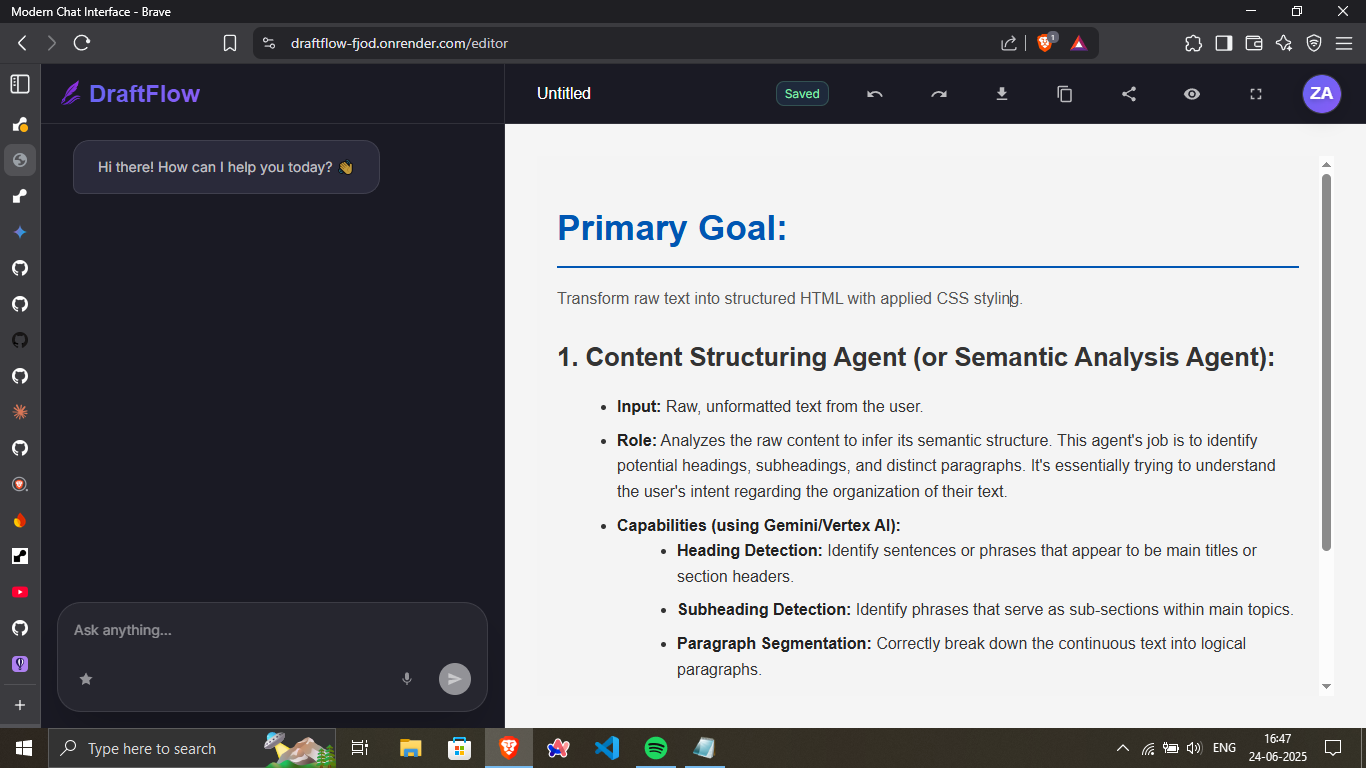Open the ZA user avatar menu

pos(1322,94)
